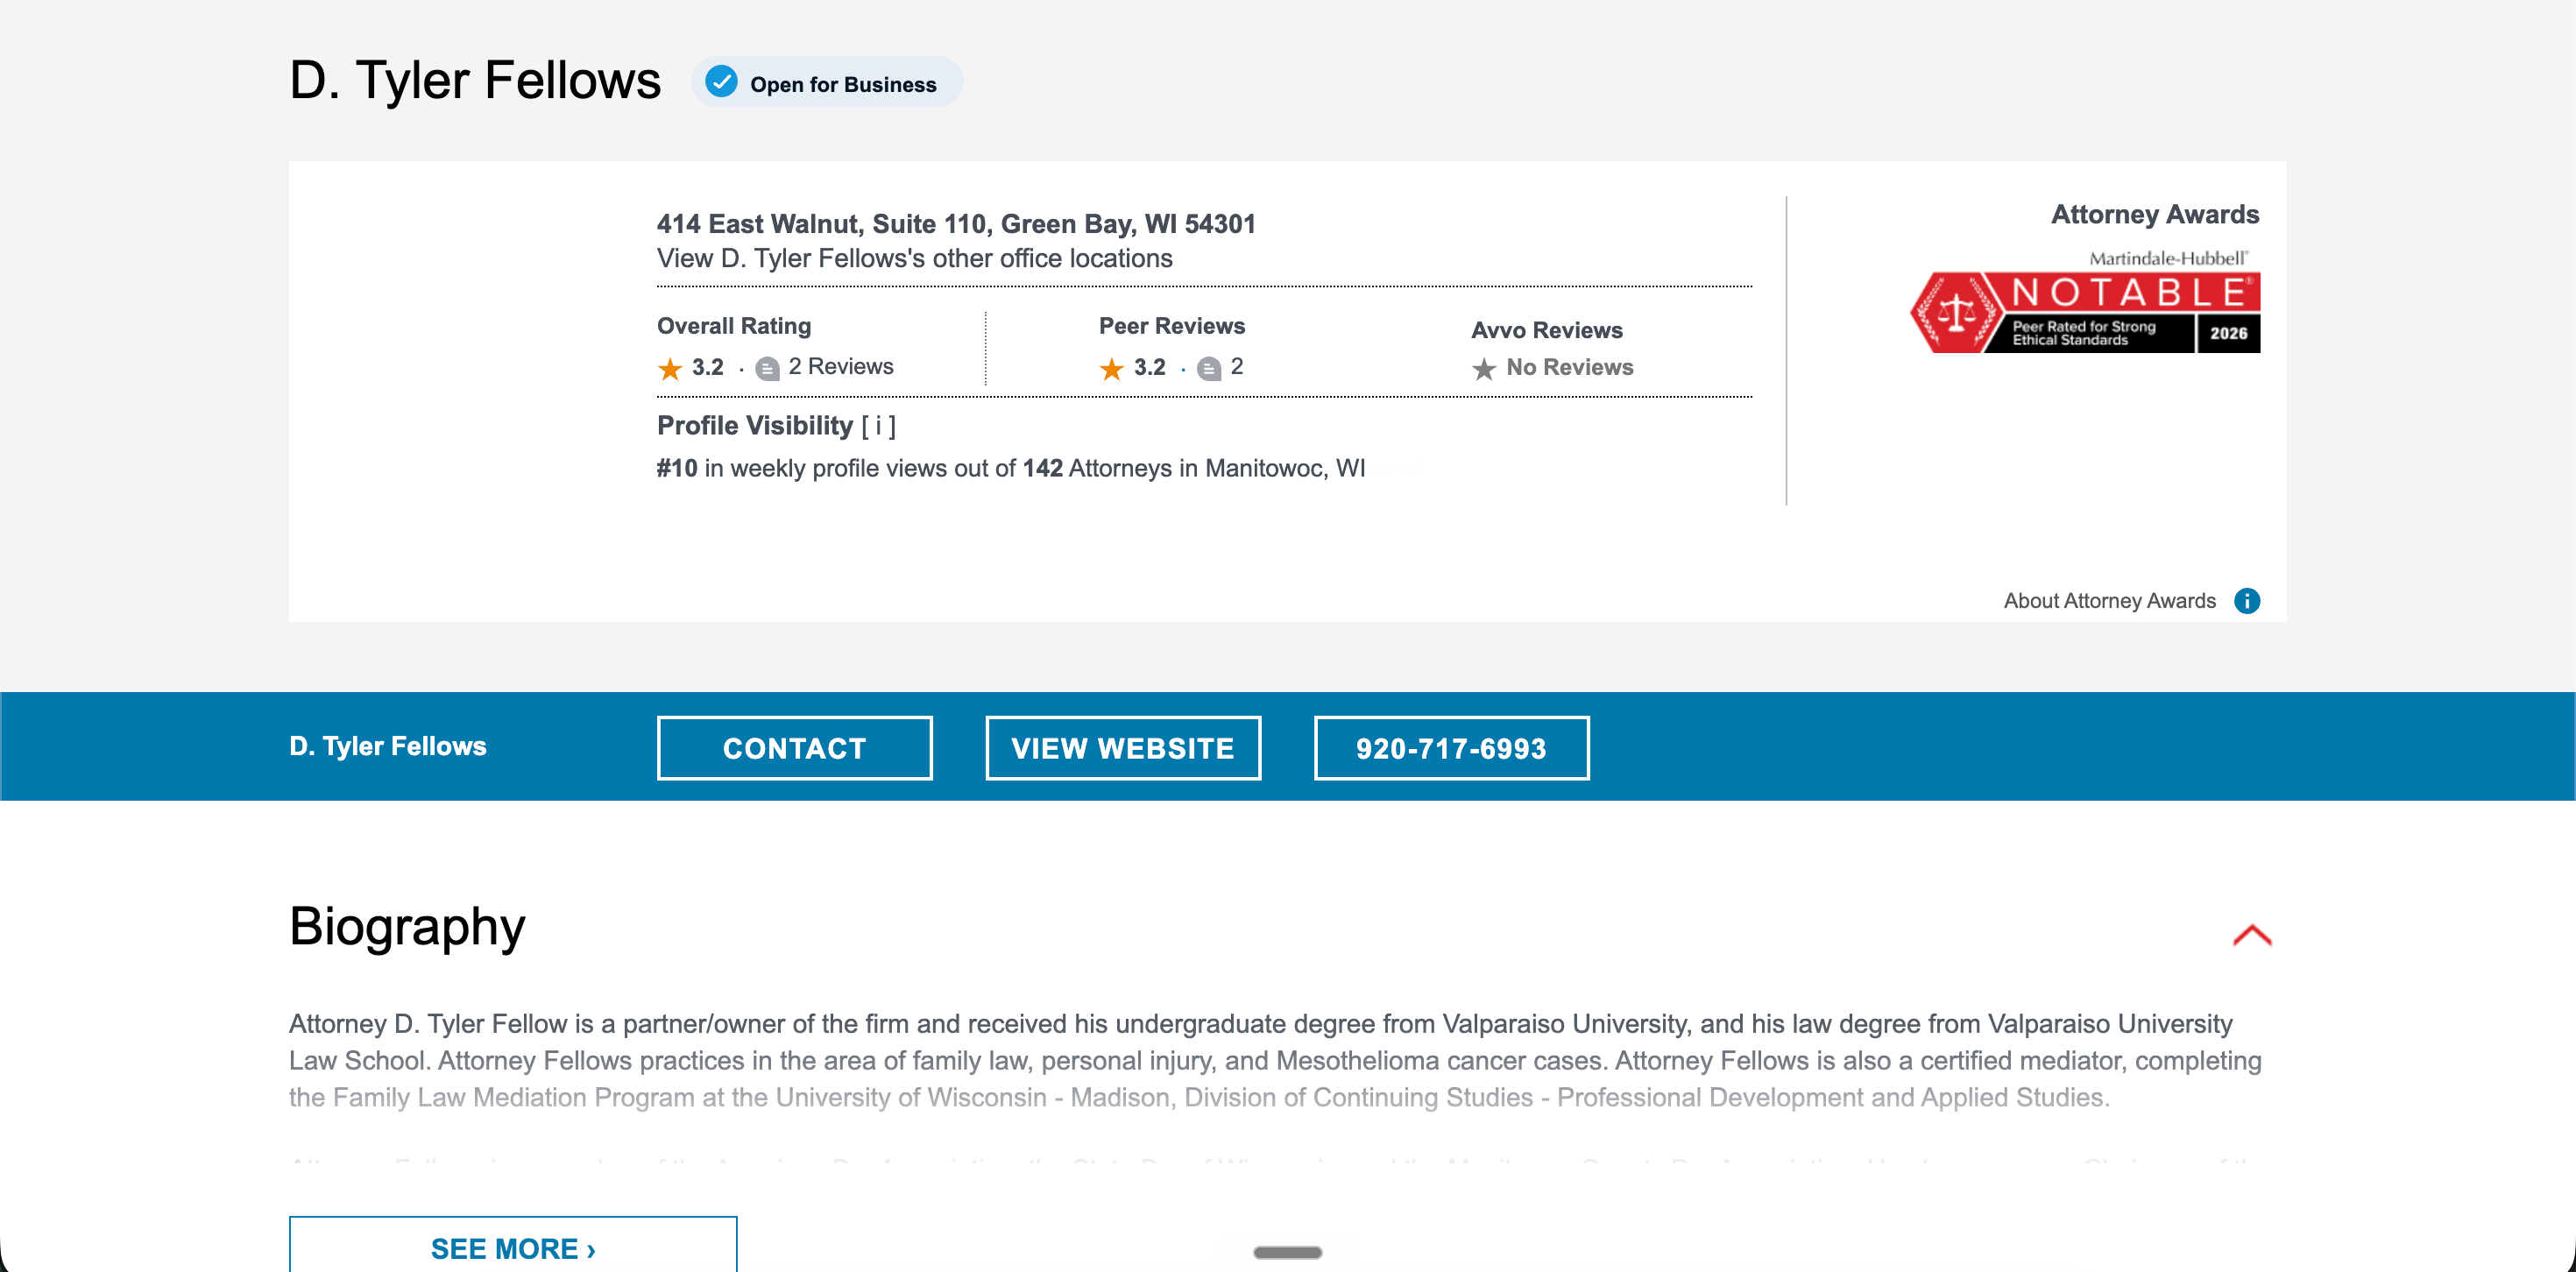2576x1272 pixels.
Task: Click the Profile Visibility heading
Action: click(755, 426)
